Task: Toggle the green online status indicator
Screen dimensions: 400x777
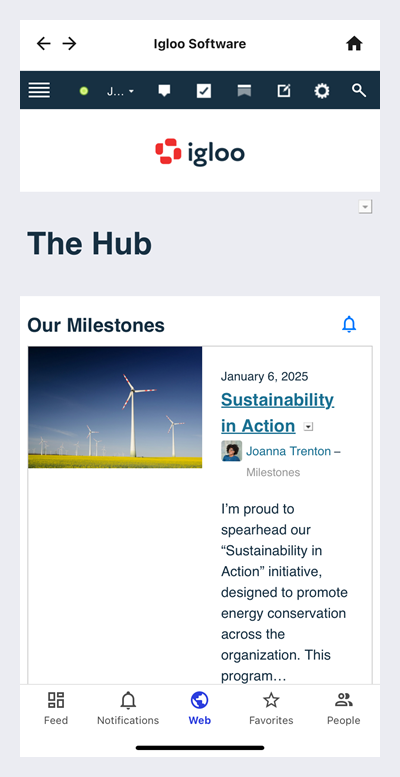Action: (x=84, y=91)
